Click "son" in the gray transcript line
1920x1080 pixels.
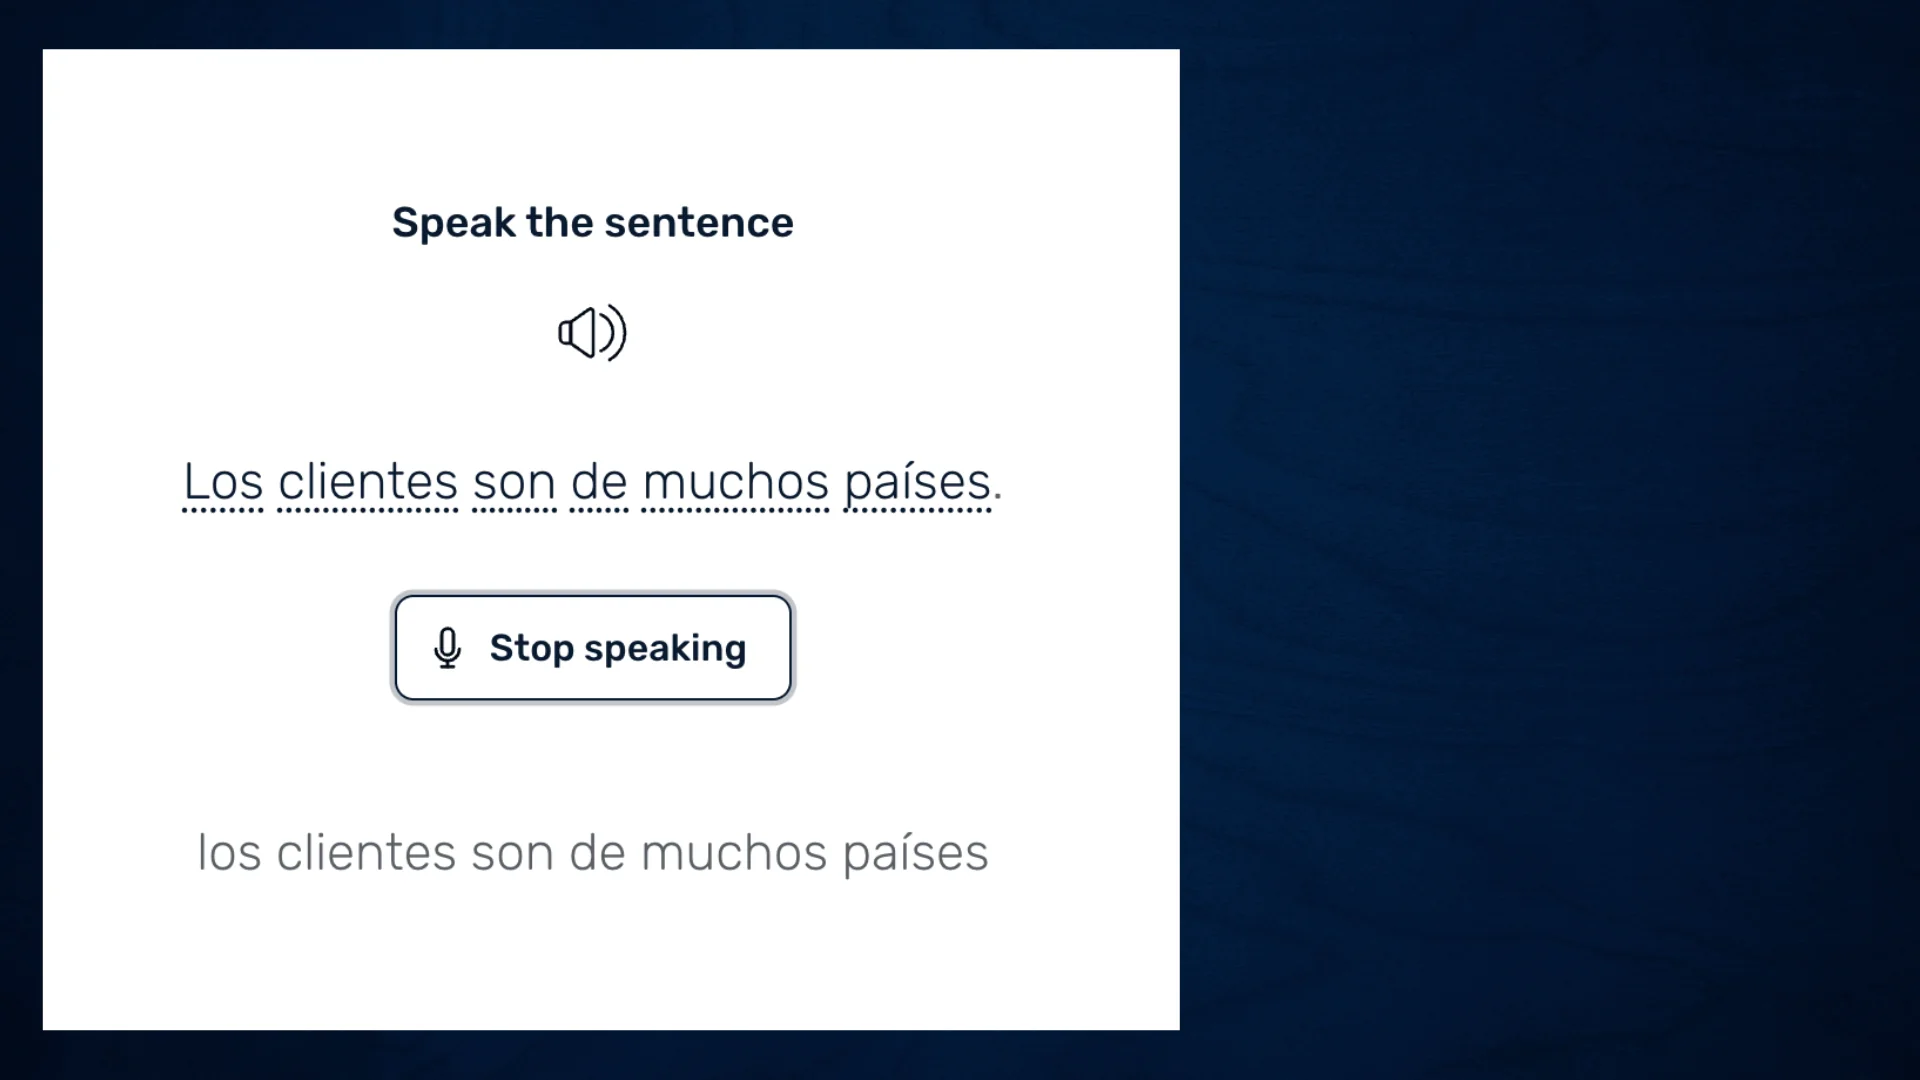(x=512, y=853)
